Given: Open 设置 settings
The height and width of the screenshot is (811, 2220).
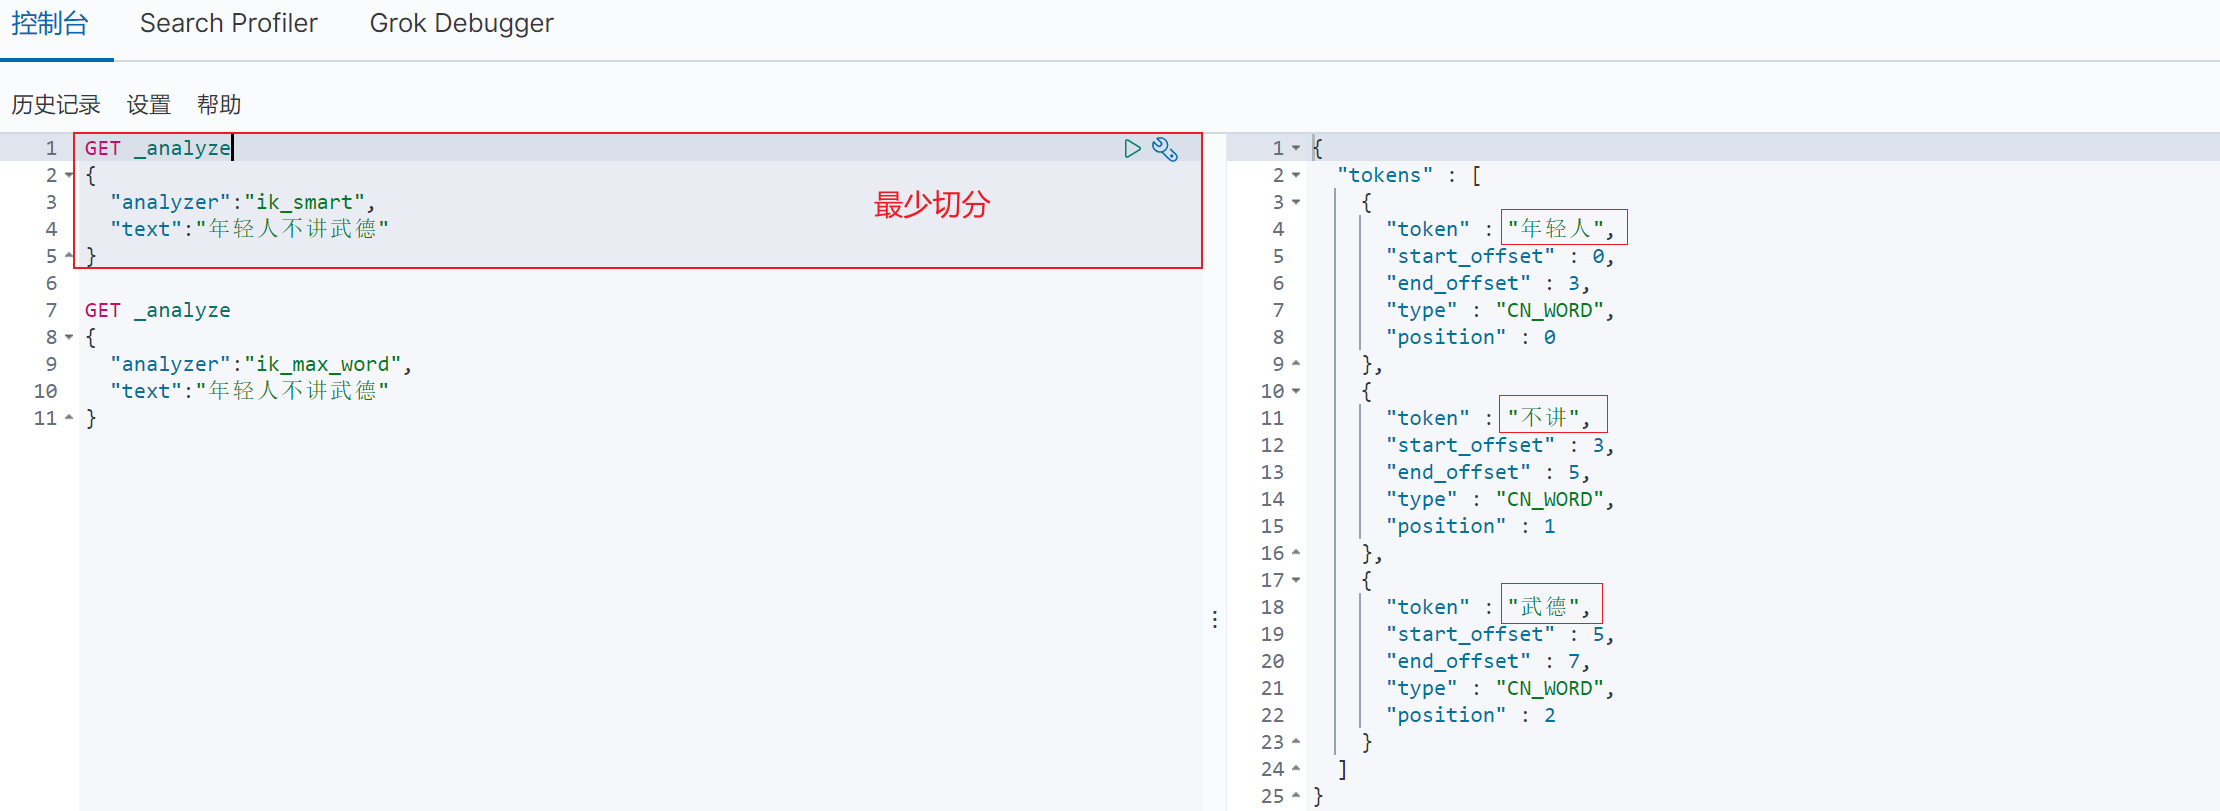Looking at the screenshot, I should (149, 105).
